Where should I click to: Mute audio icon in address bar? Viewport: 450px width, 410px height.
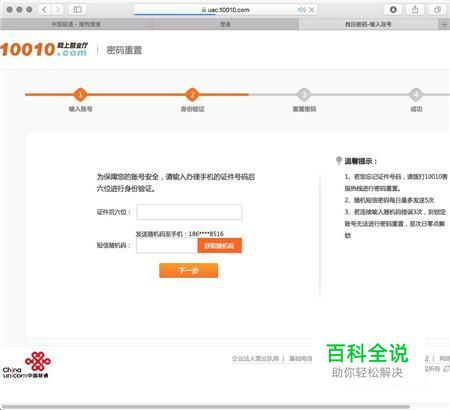click(302, 10)
